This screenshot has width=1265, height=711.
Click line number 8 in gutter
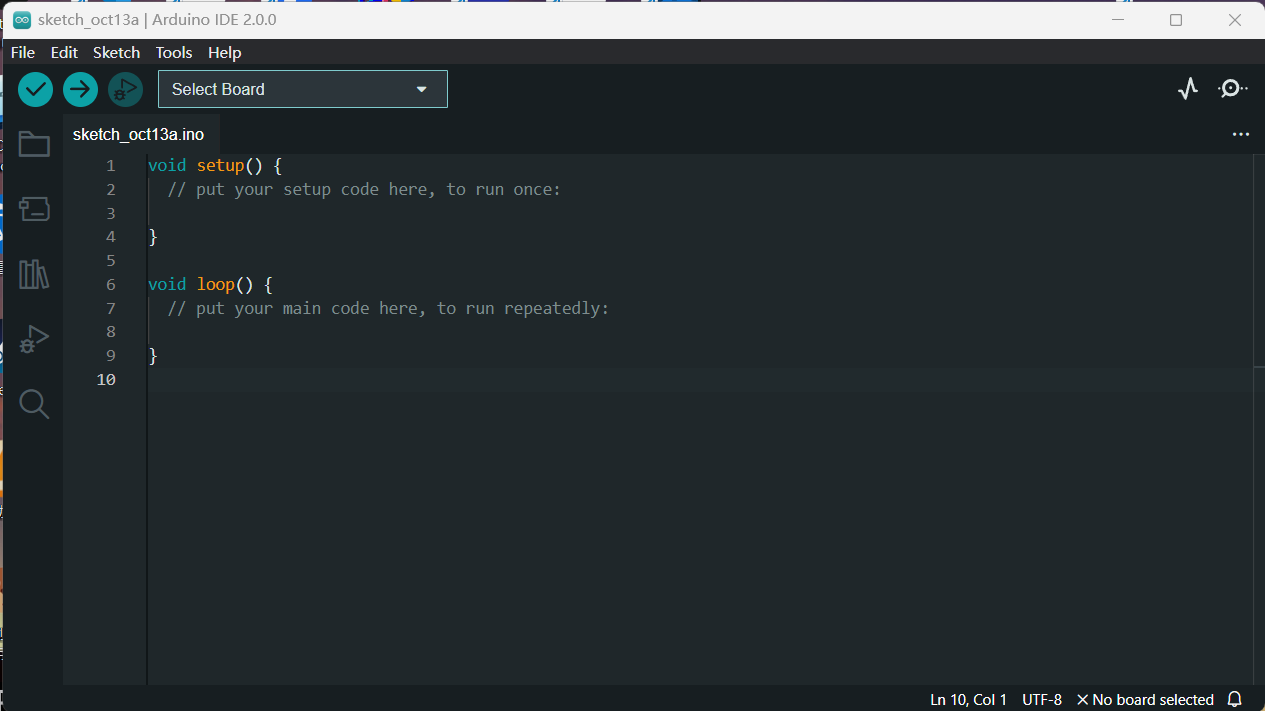[111, 332]
